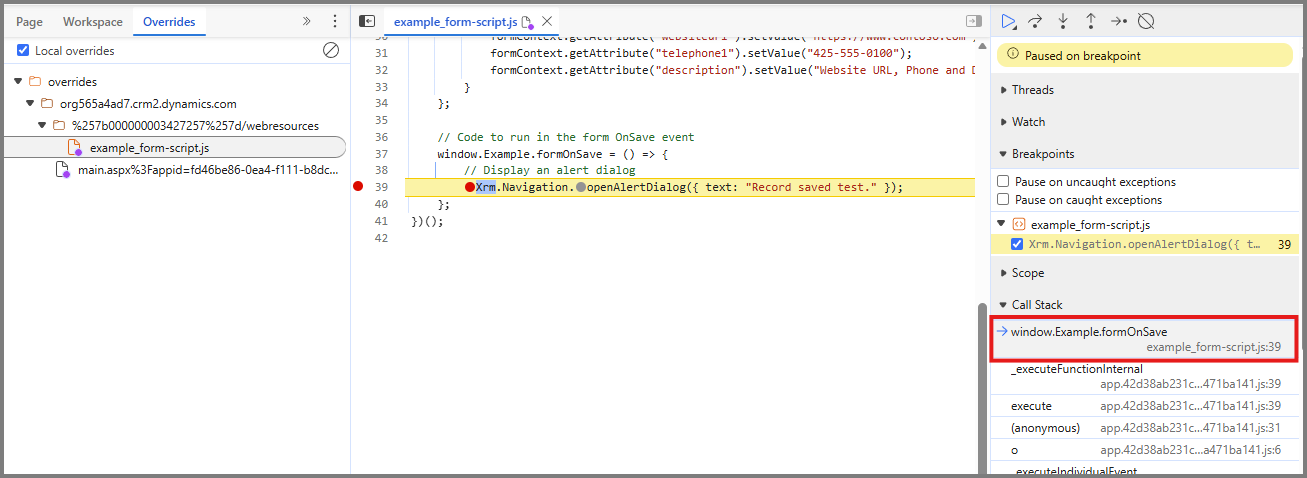Click inline red breakpoint before Xrm
This screenshot has height=478, width=1307.
pyautogui.click(x=469, y=187)
